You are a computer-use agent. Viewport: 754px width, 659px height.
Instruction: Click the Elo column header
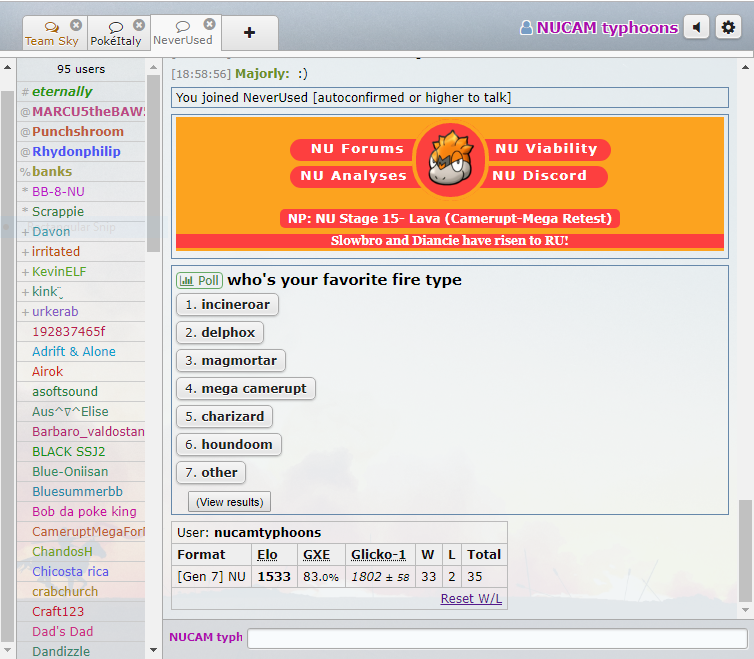[267, 555]
